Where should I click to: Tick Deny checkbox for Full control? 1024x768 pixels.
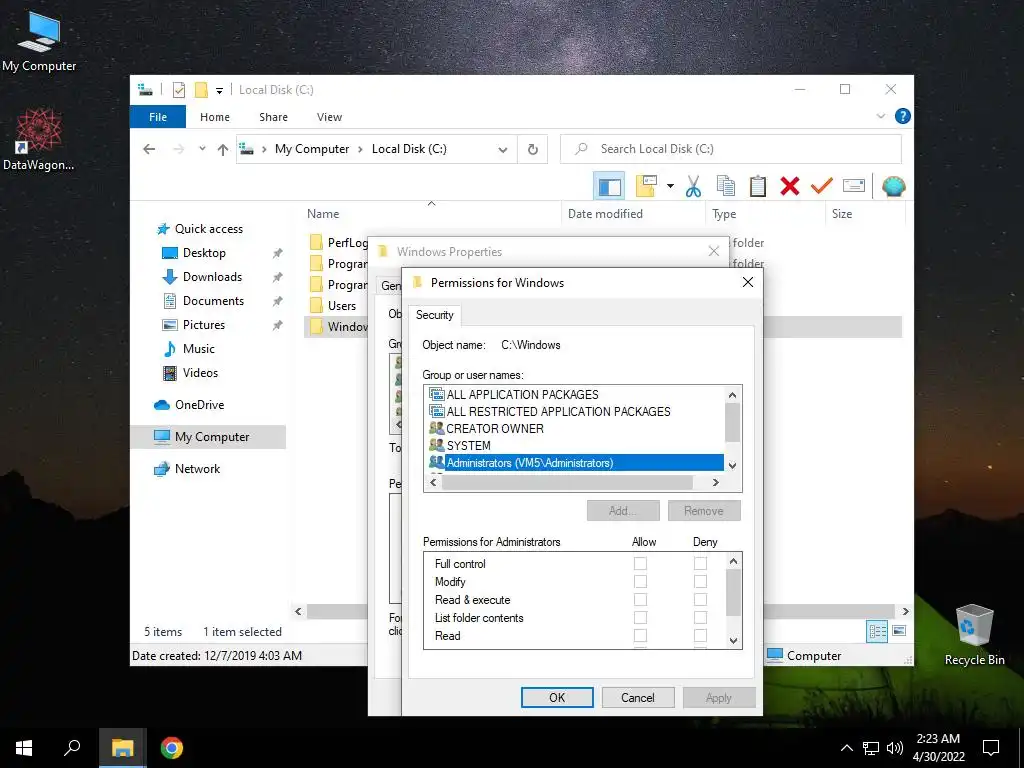tap(700, 563)
